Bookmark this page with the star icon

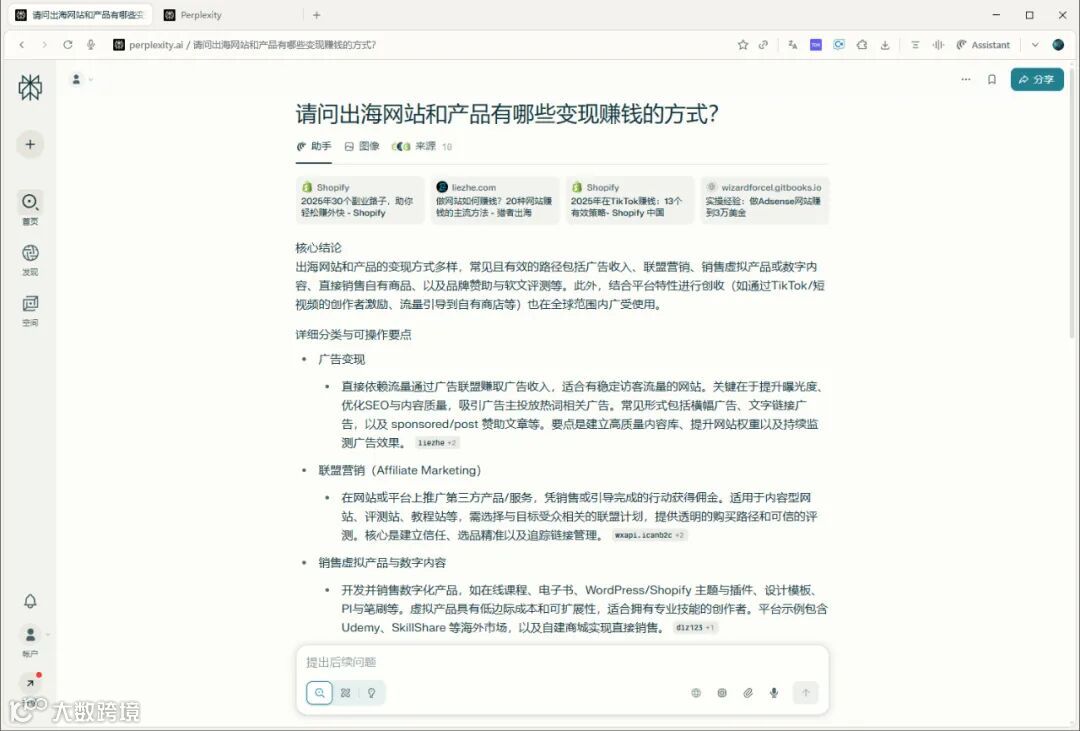742,45
